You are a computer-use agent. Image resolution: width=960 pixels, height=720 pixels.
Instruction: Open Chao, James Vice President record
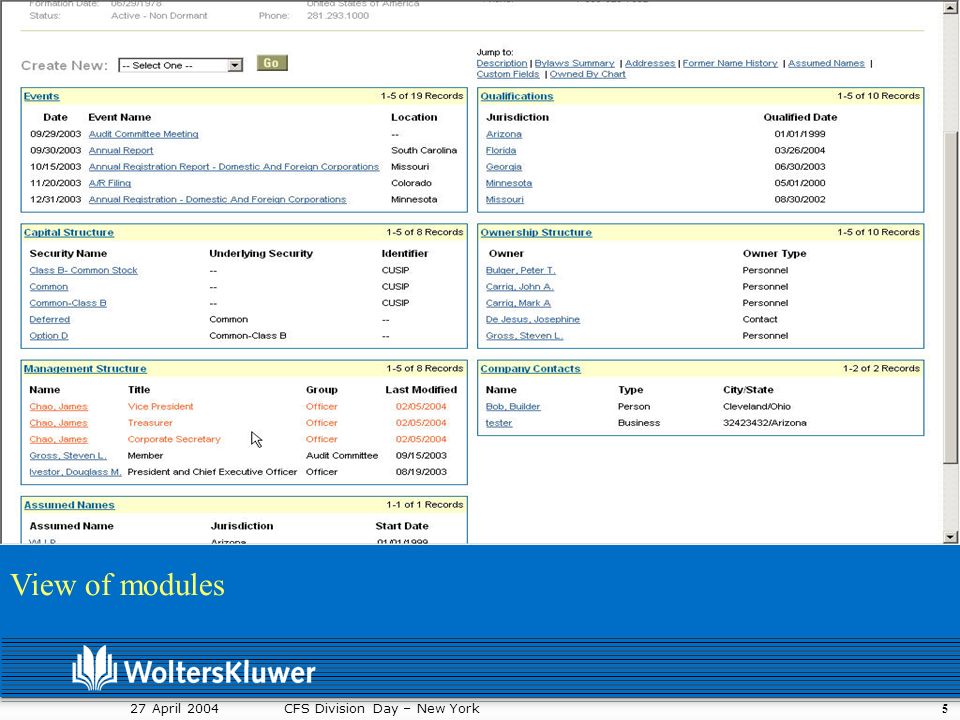(x=58, y=407)
